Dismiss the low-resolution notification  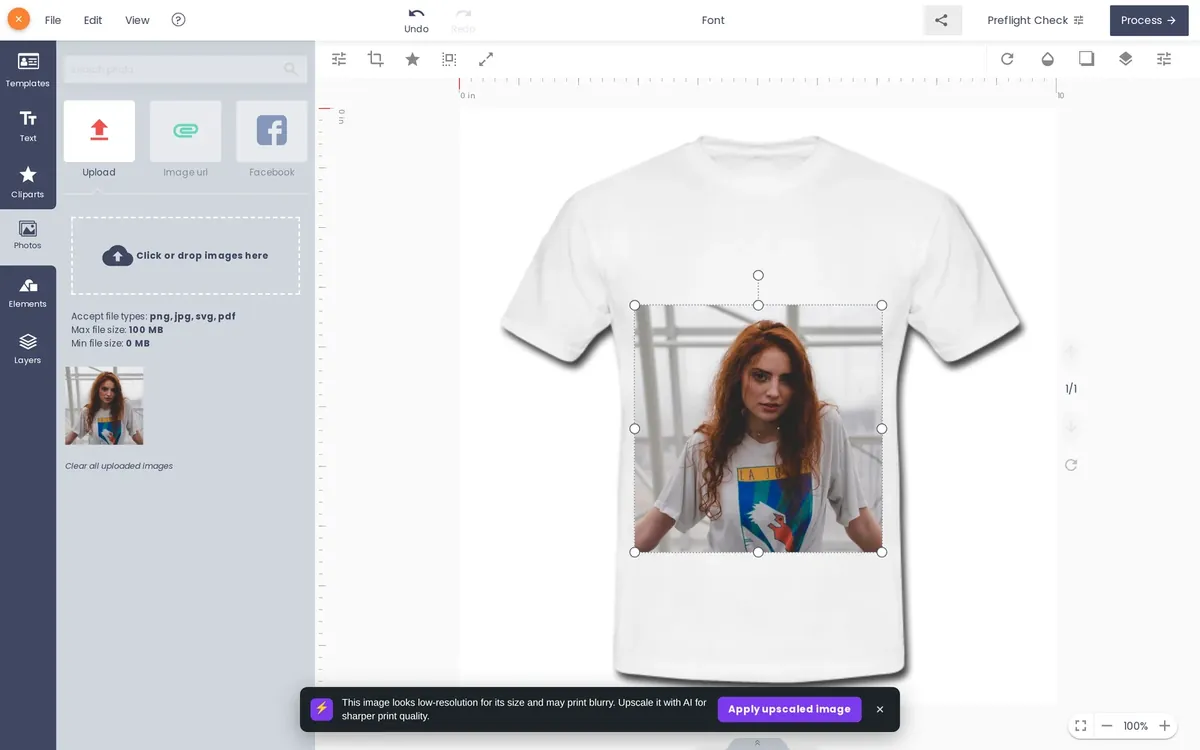click(880, 709)
